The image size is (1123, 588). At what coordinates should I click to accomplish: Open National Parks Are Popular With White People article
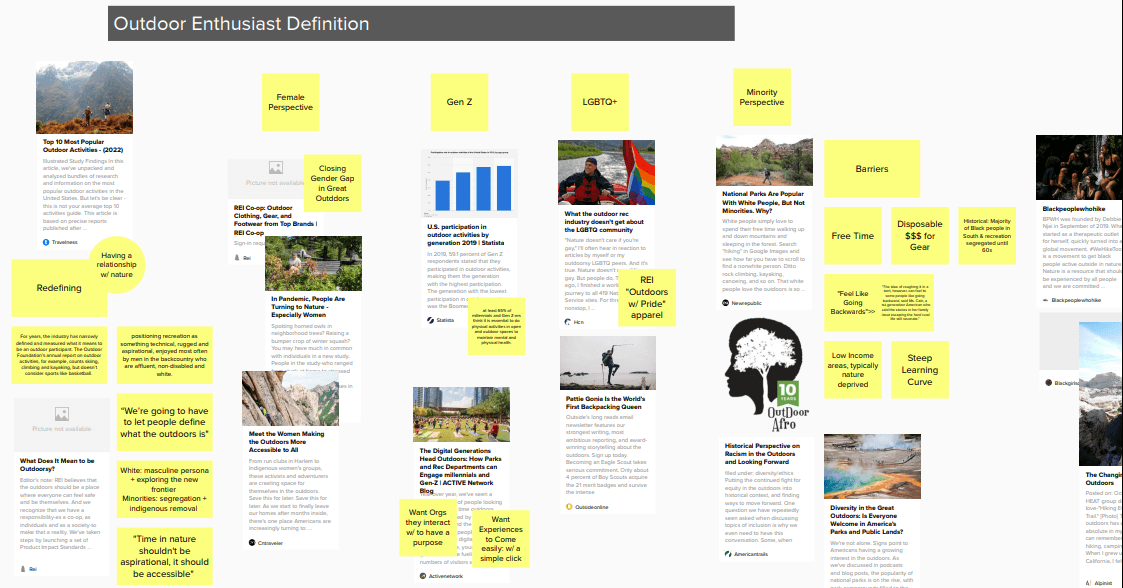(763, 203)
